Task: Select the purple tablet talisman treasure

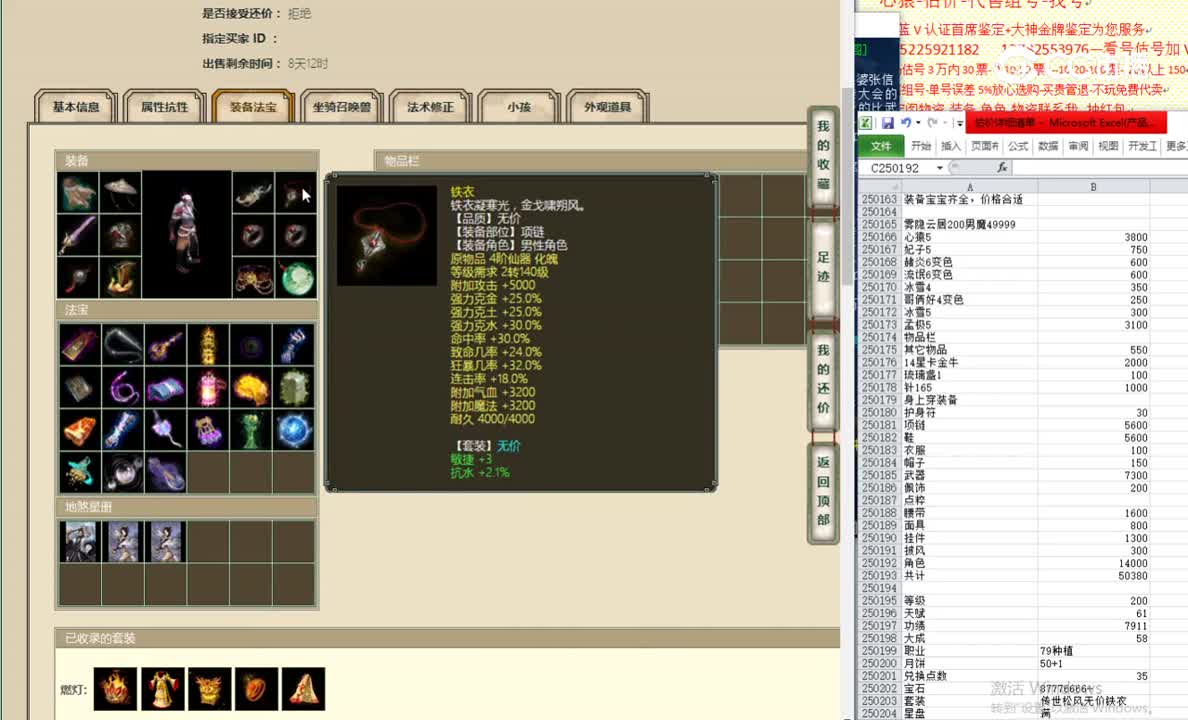Action: 80,345
